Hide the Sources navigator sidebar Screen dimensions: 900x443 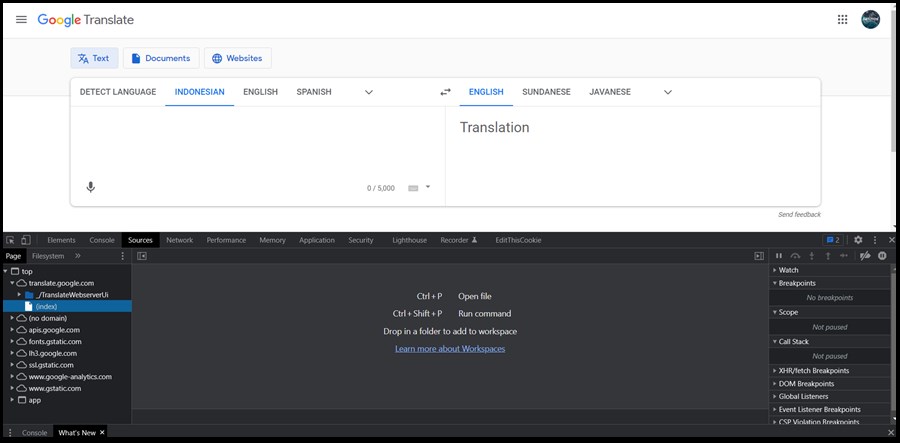pos(142,256)
